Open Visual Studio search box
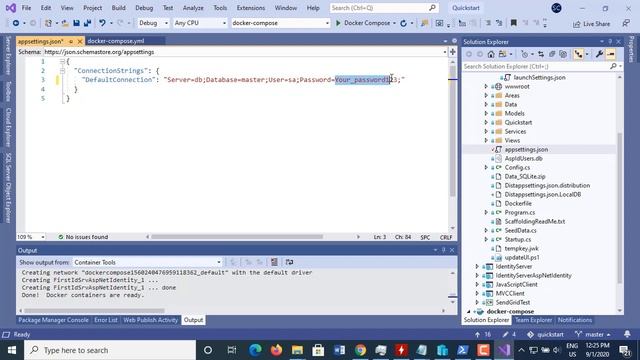Viewport: 640px width, 360px height. pos(383,8)
